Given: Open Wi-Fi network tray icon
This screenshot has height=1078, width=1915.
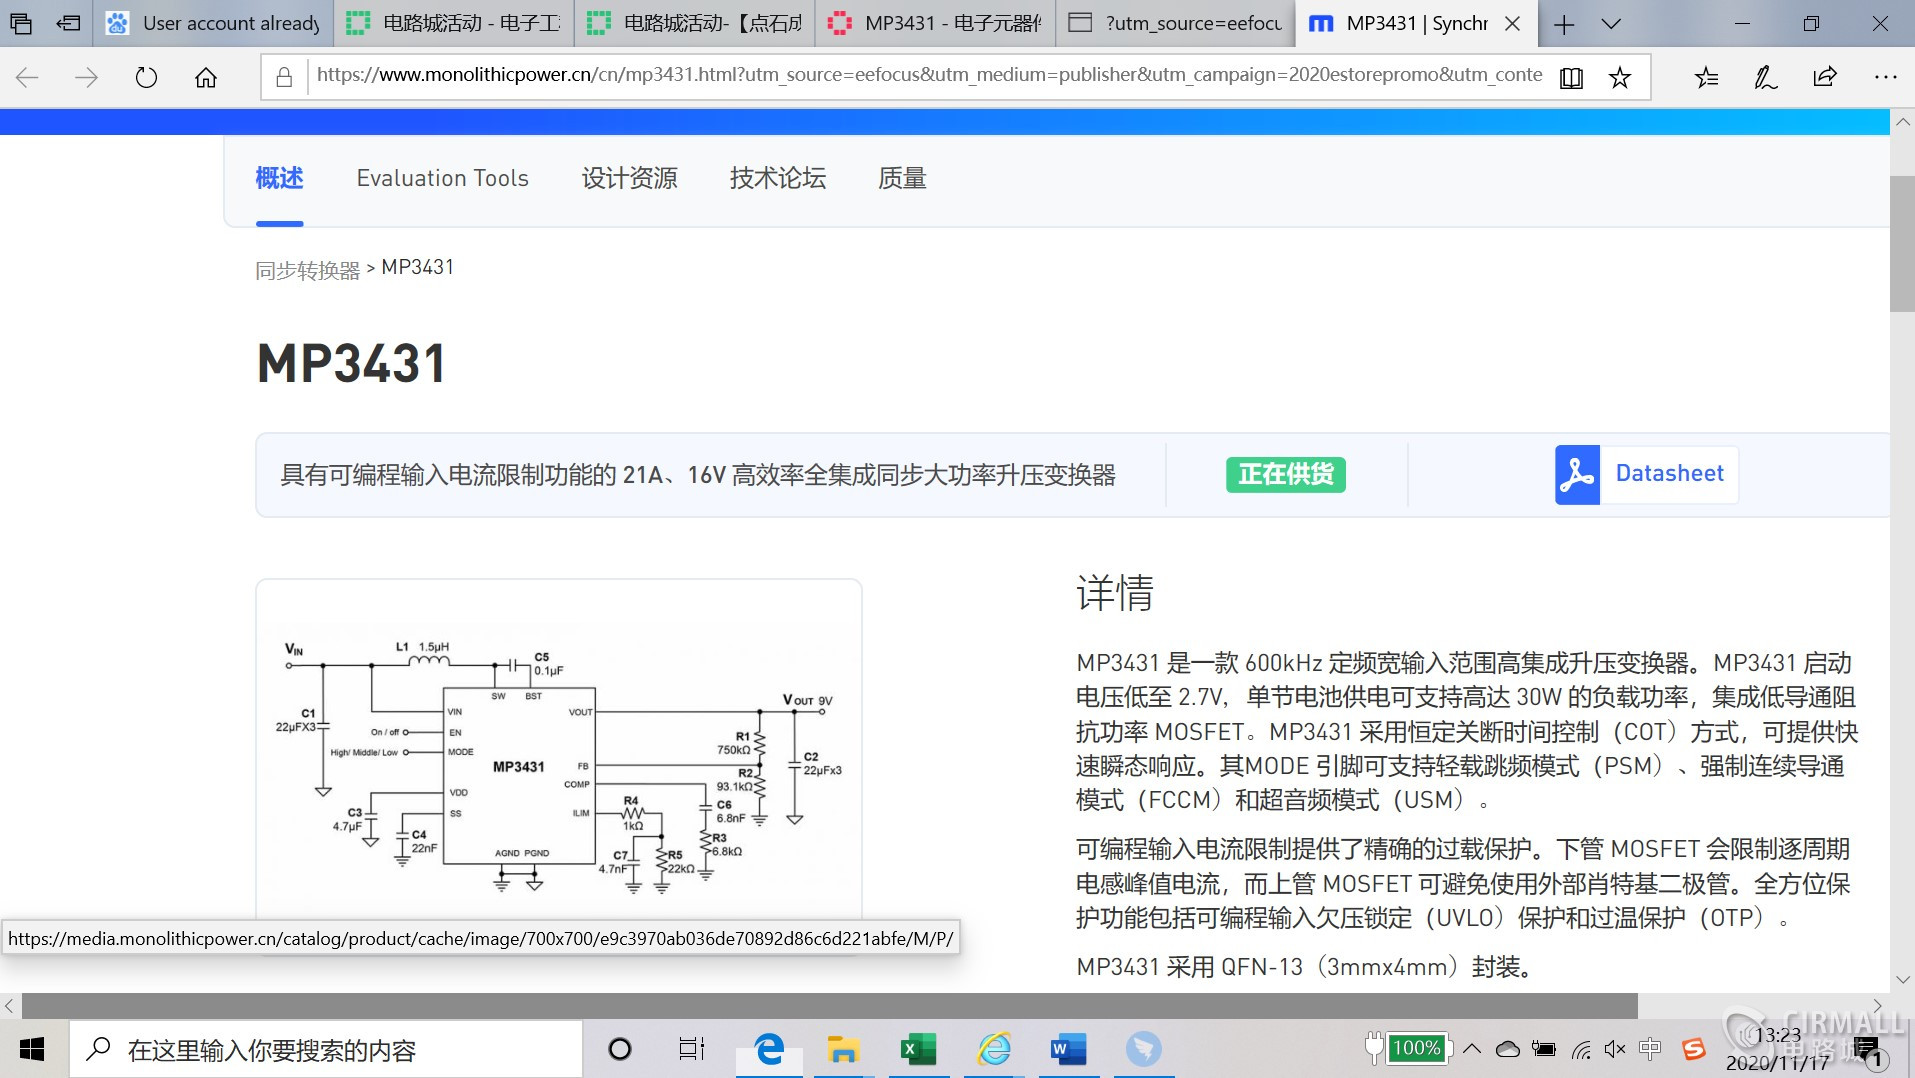Looking at the screenshot, I should [x=1581, y=1049].
